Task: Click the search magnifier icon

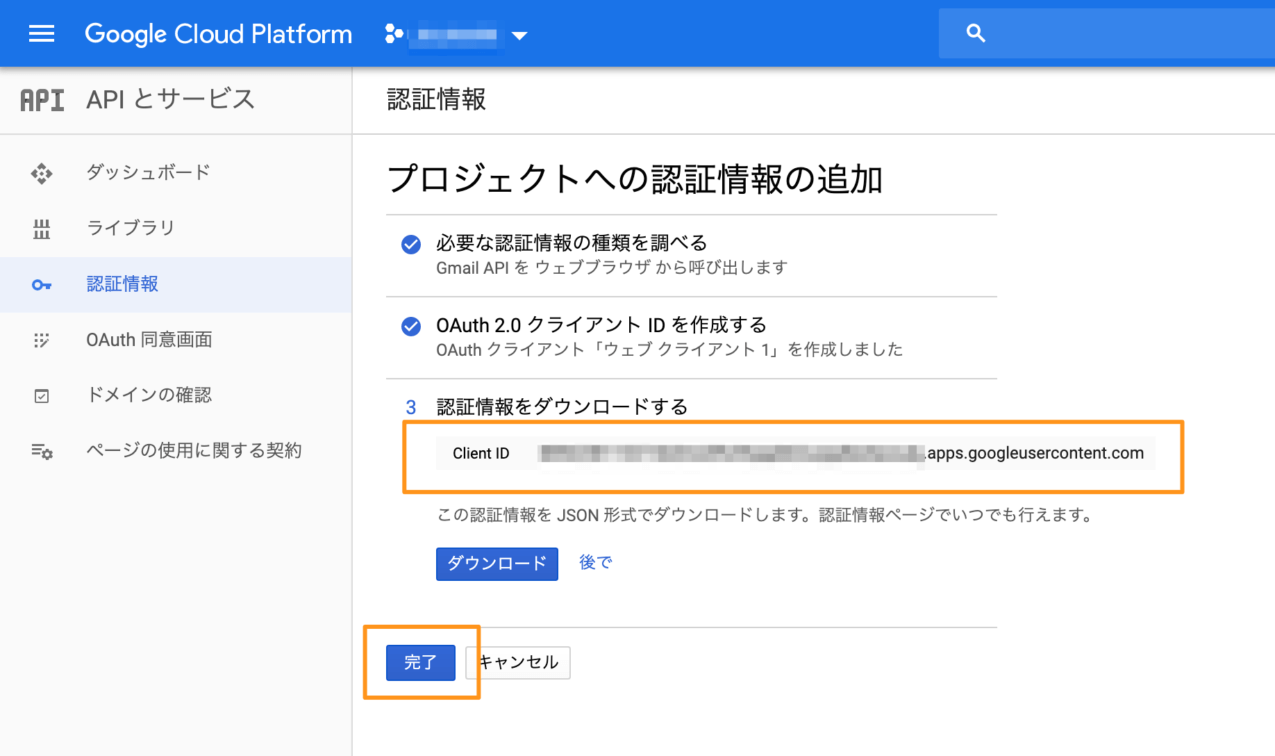Action: [x=976, y=34]
